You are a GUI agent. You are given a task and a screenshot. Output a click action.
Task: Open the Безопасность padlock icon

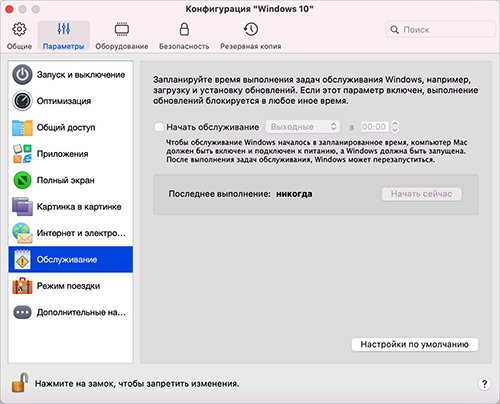[184, 29]
